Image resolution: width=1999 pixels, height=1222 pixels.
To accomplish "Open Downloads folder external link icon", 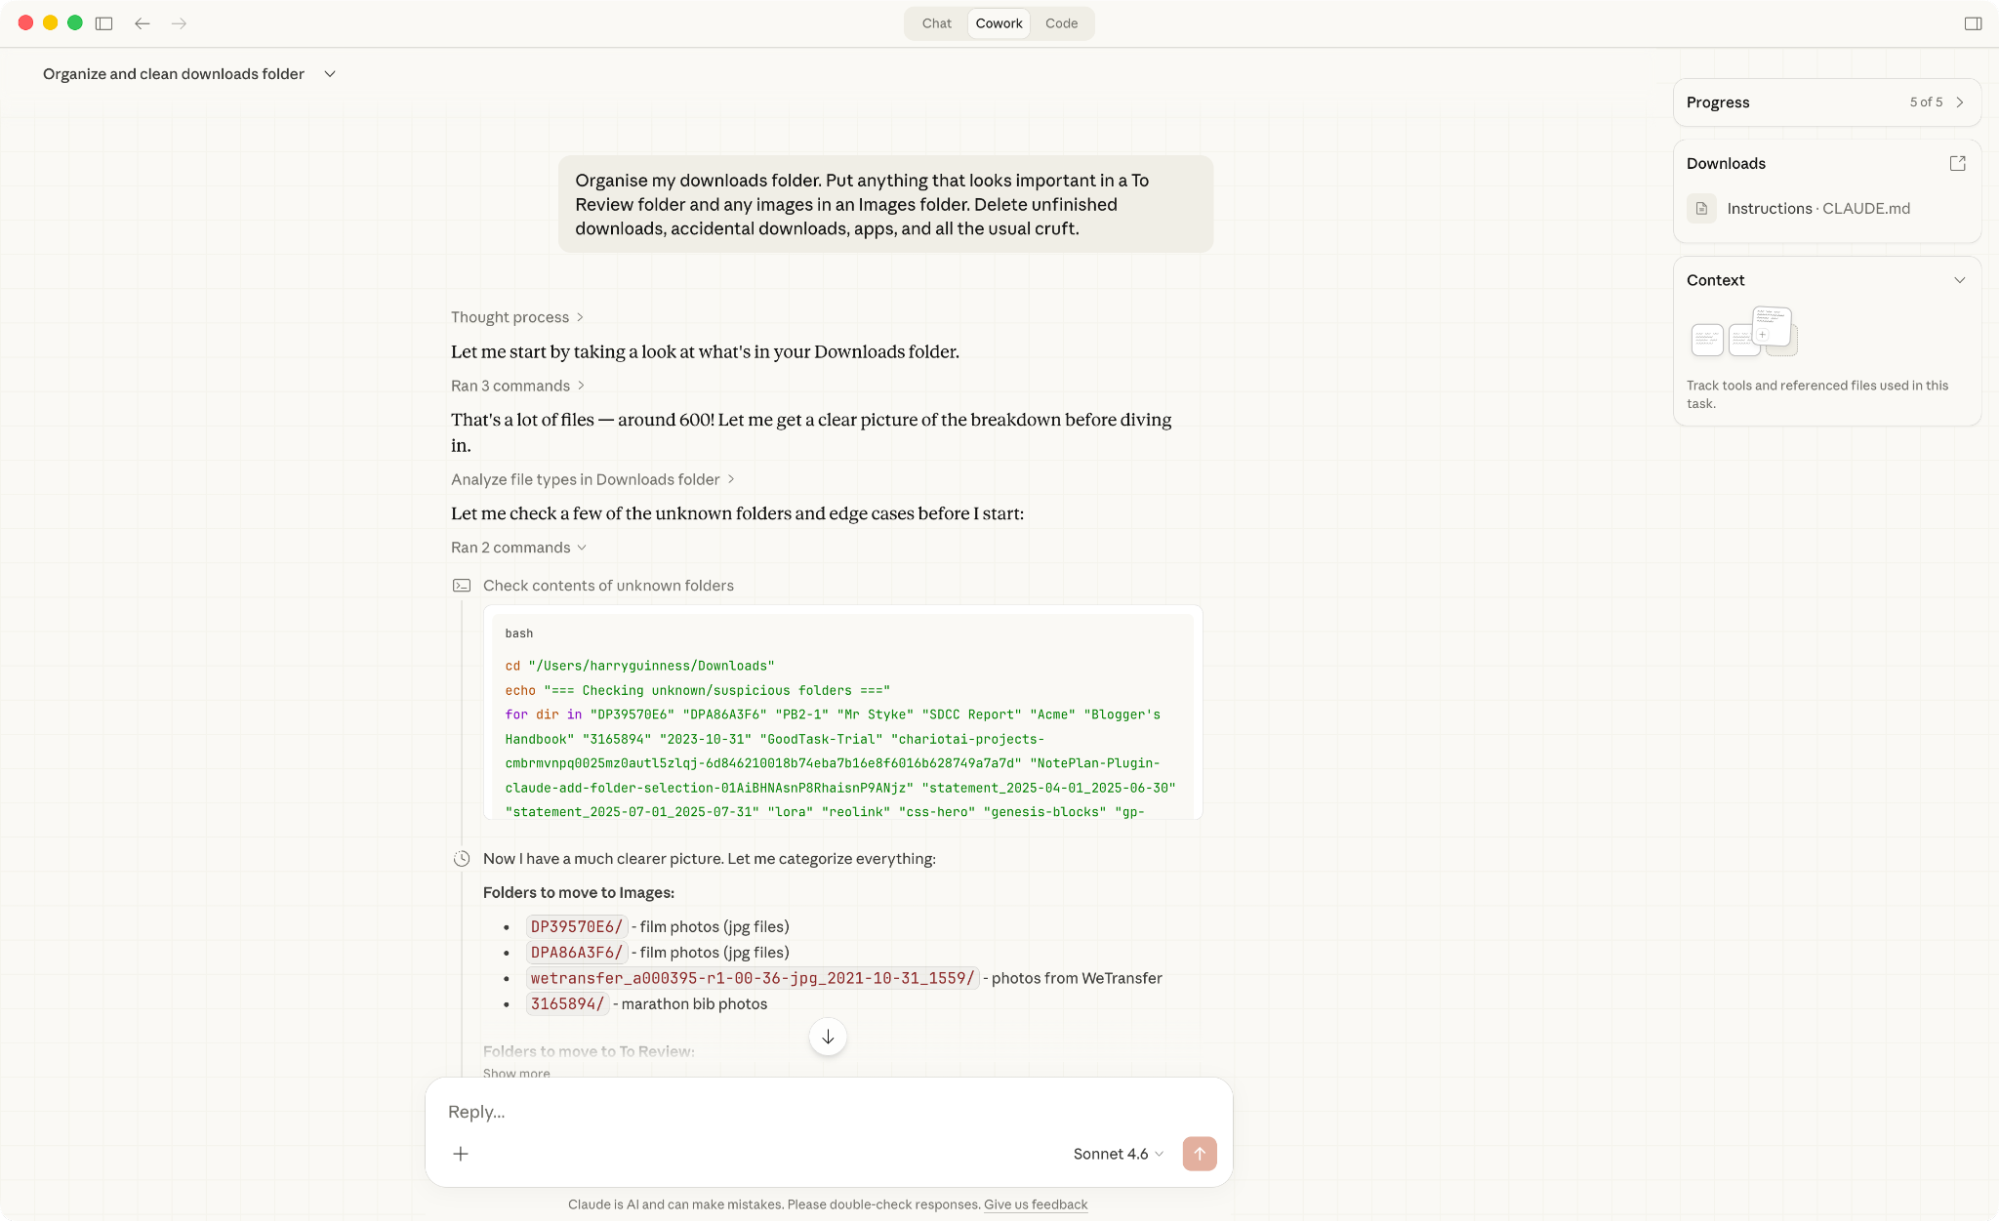I will (1957, 163).
